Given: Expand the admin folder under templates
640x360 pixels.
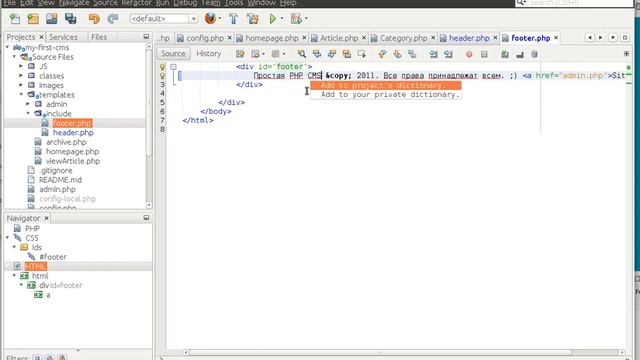Looking at the screenshot, I should [28, 104].
